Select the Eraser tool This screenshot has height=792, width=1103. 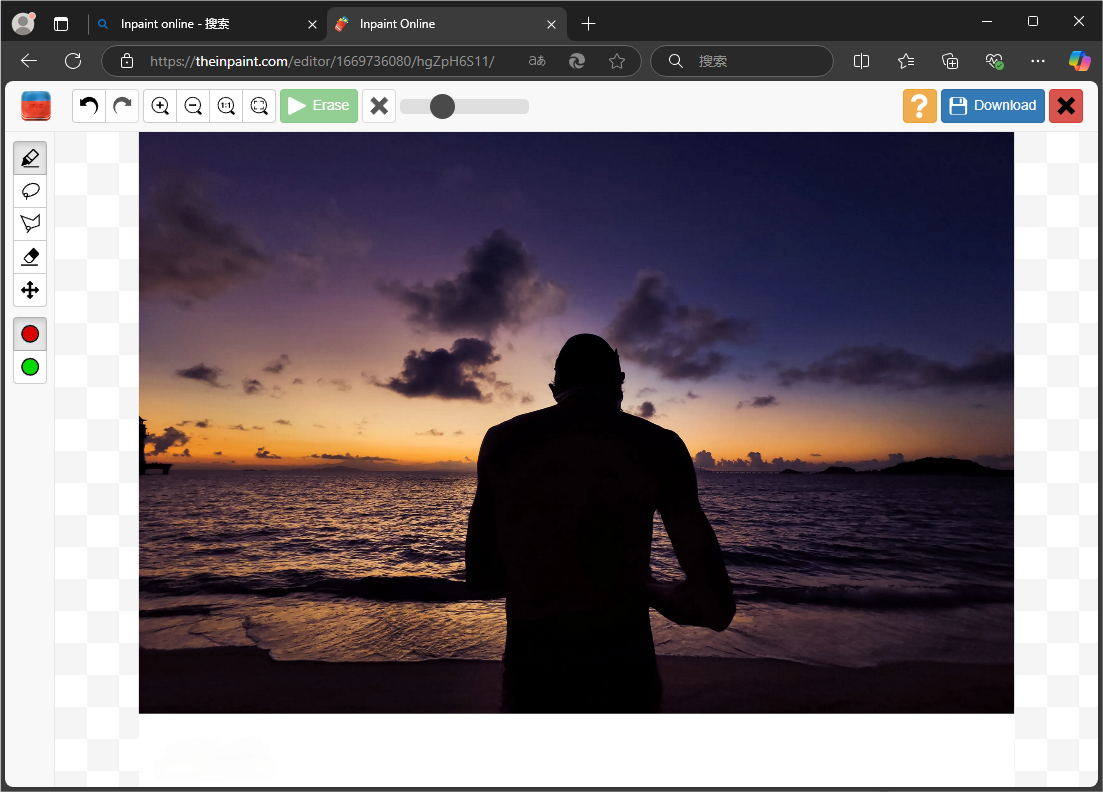(30, 257)
